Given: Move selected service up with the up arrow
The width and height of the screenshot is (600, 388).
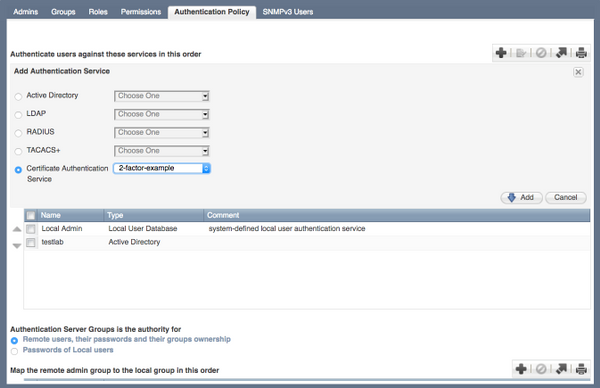Looking at the screenshot, I should click(x=17, y=229).
